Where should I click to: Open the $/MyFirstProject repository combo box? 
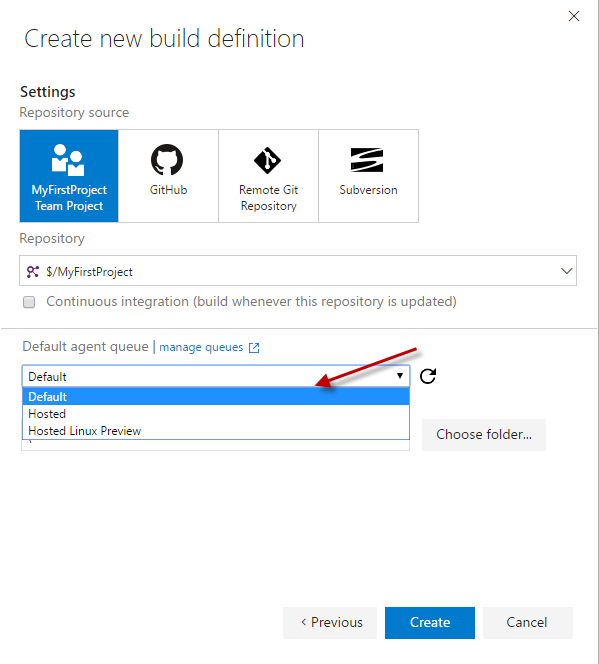(x=298, y=271)
